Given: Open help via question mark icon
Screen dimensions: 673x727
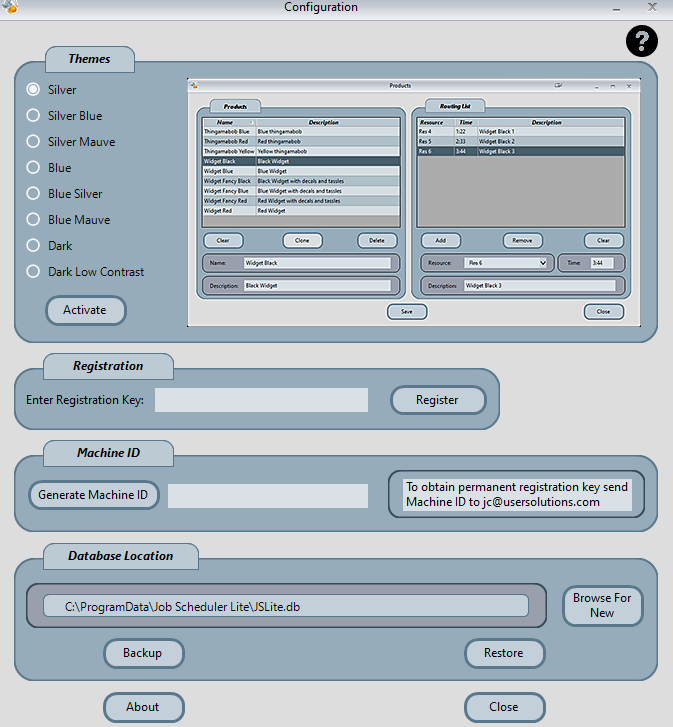Looking at the screenshot, I should pos(641,41).
